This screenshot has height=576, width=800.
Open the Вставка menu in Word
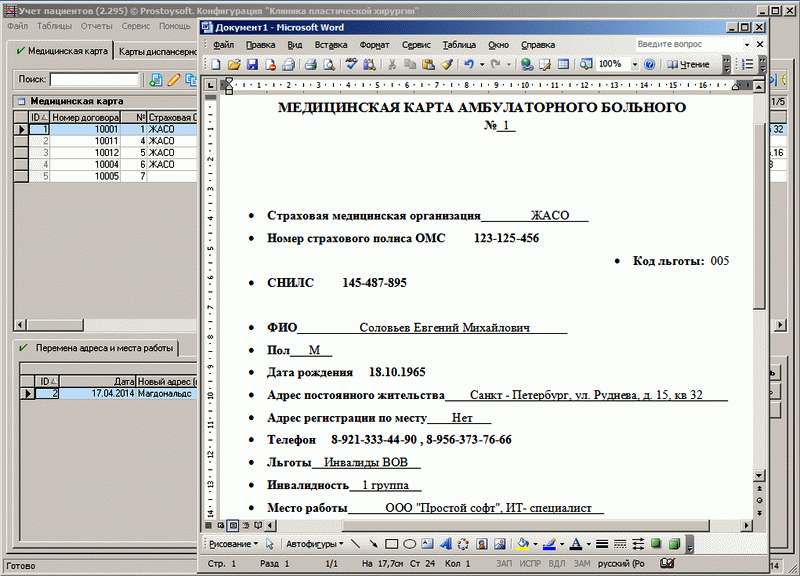(330, 45)
